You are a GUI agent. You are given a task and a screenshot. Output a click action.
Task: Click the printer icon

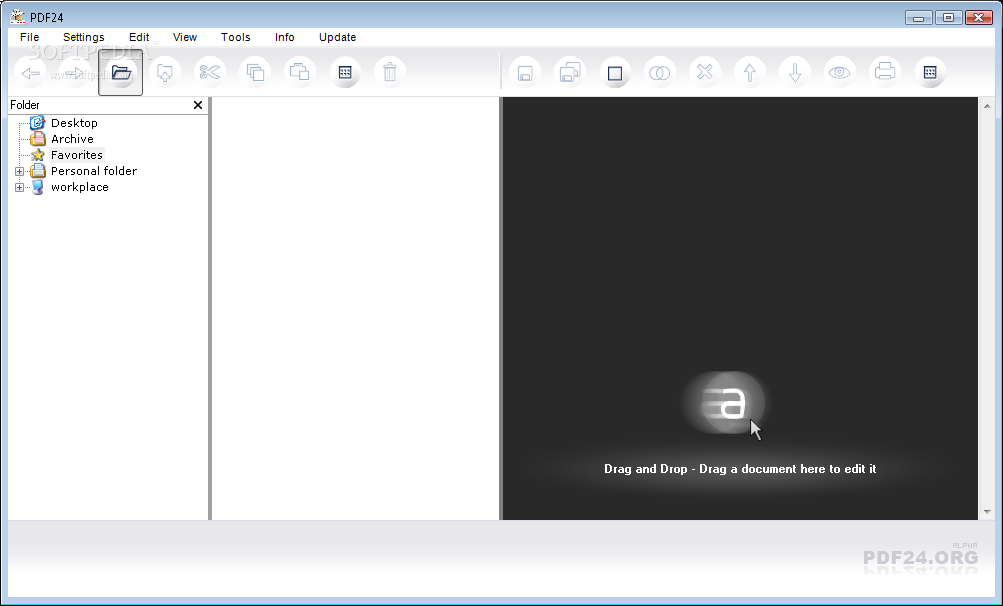click(x=885, y=72)
